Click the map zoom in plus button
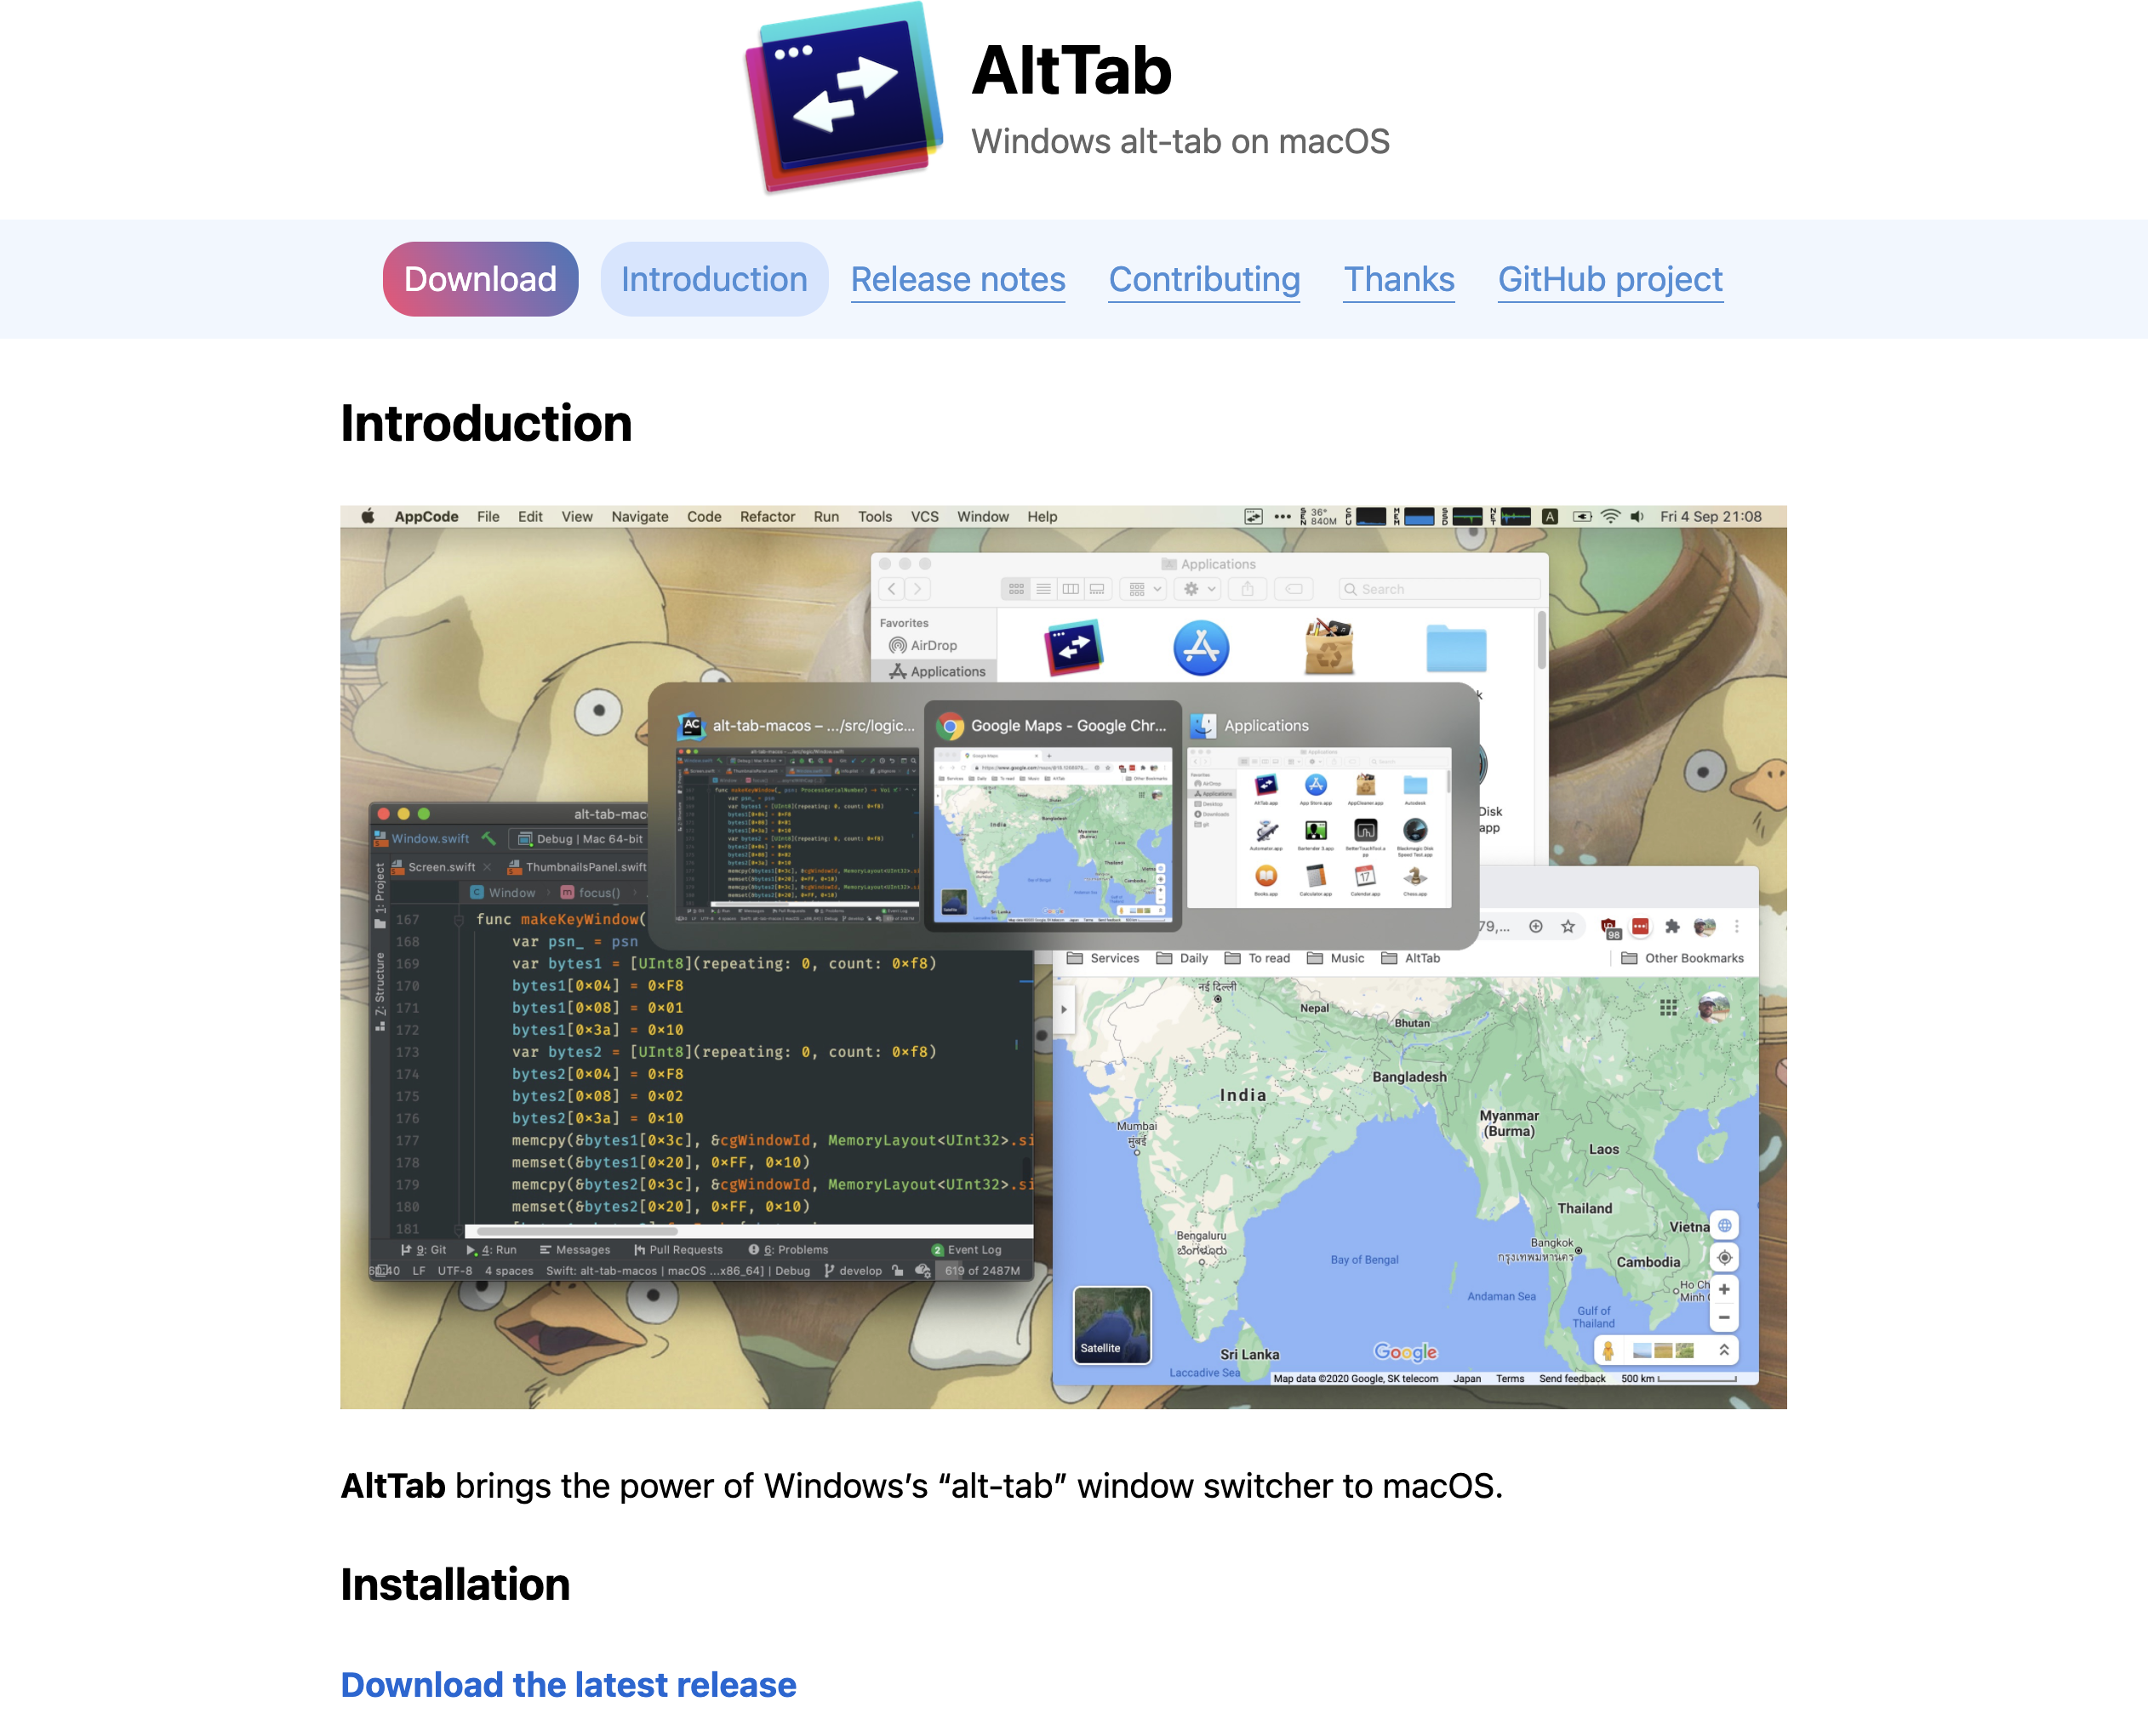 click(1724, 1289)
